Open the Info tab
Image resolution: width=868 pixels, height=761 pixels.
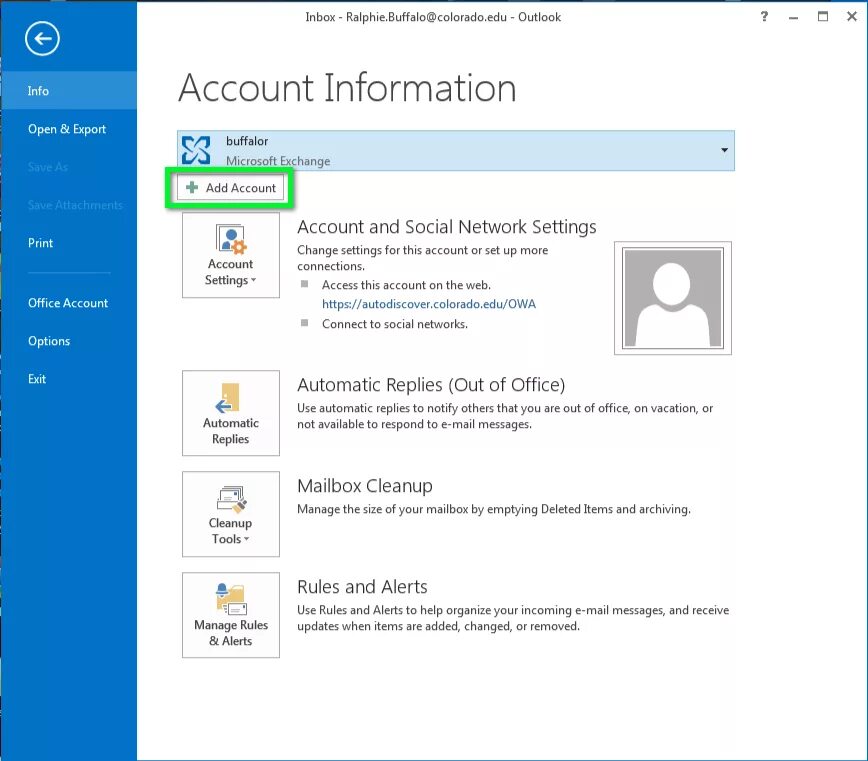[x=69, y=91]
